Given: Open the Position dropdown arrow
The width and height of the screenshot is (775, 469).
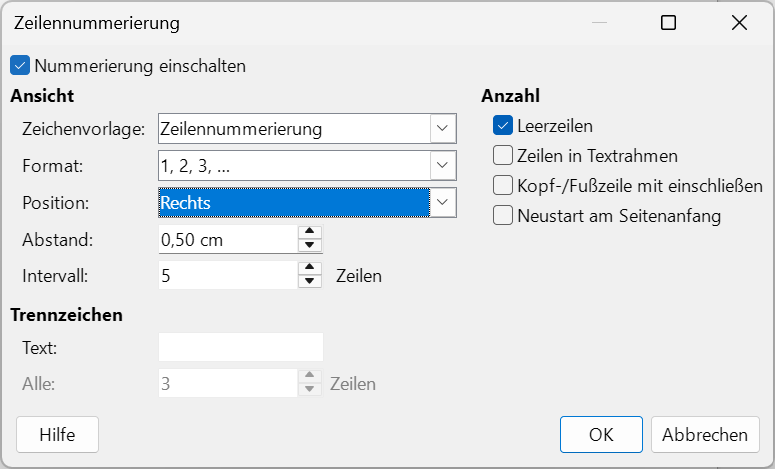Looking at the screenshot, I should pos(442,202).
